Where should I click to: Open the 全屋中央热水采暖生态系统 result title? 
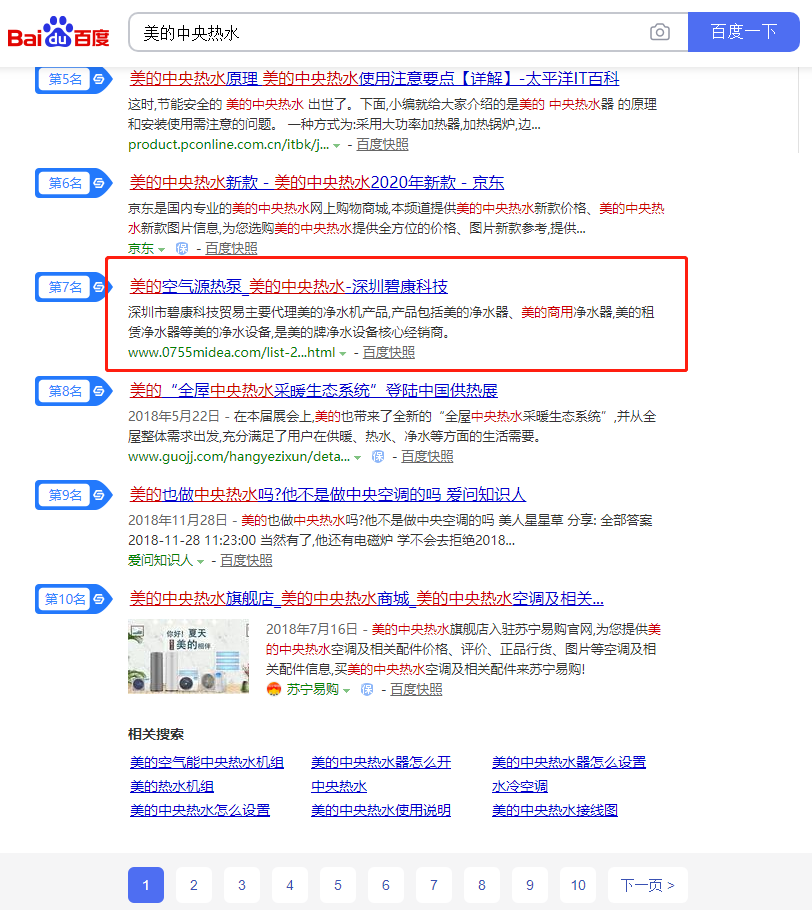click(313, 390)
